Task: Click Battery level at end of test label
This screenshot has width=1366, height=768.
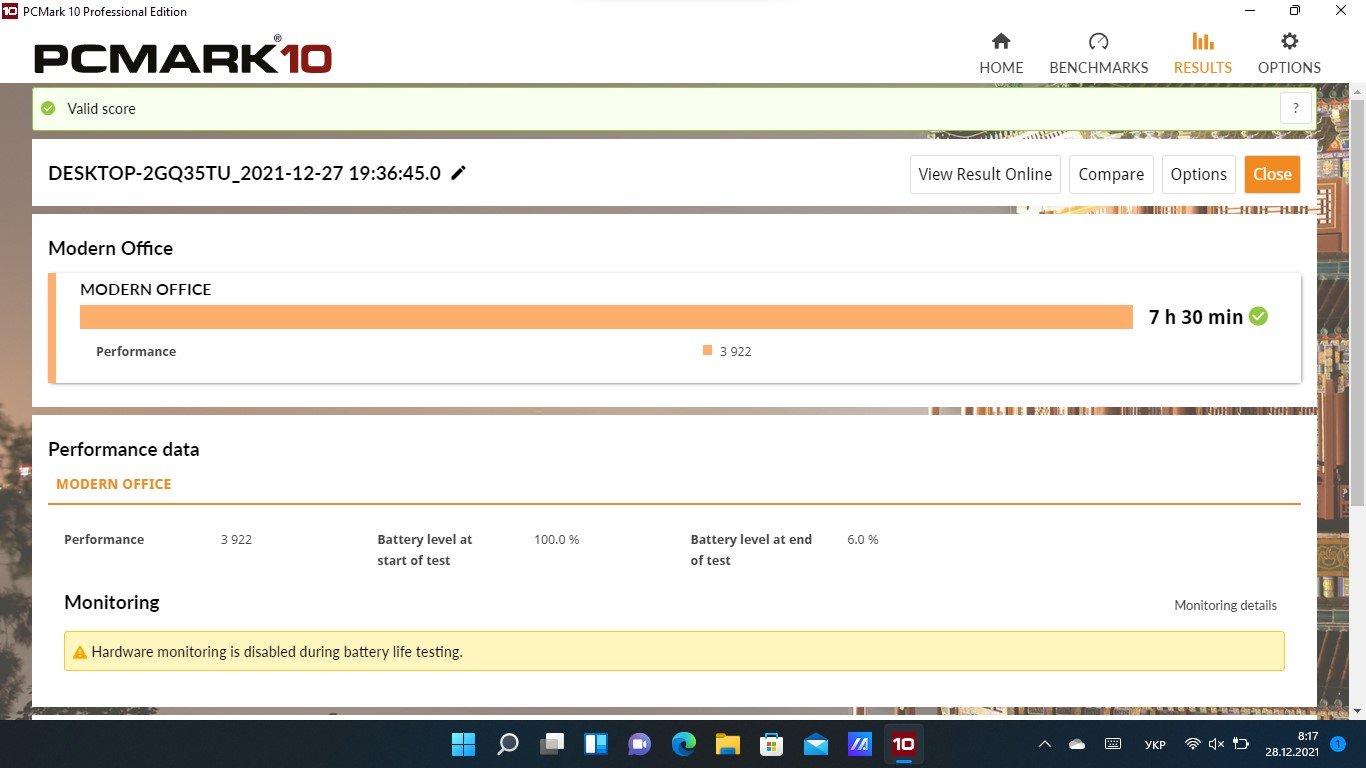Action: pyautogui.click(x=751, y=549)
